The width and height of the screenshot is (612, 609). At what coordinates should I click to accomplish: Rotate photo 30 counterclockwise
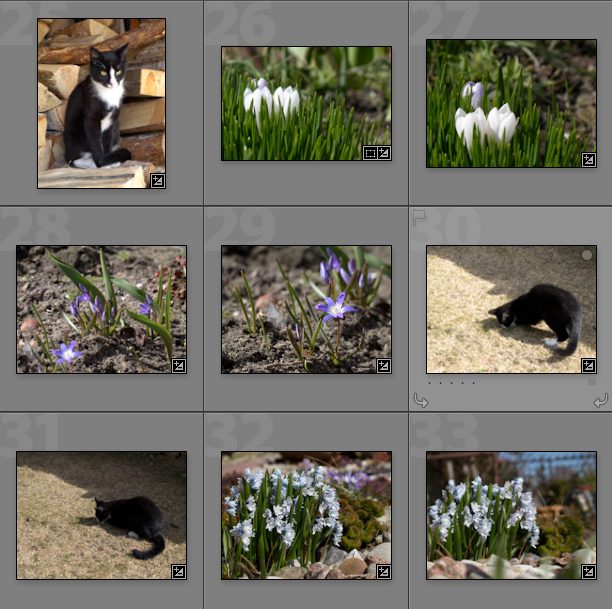pos(420,400)
